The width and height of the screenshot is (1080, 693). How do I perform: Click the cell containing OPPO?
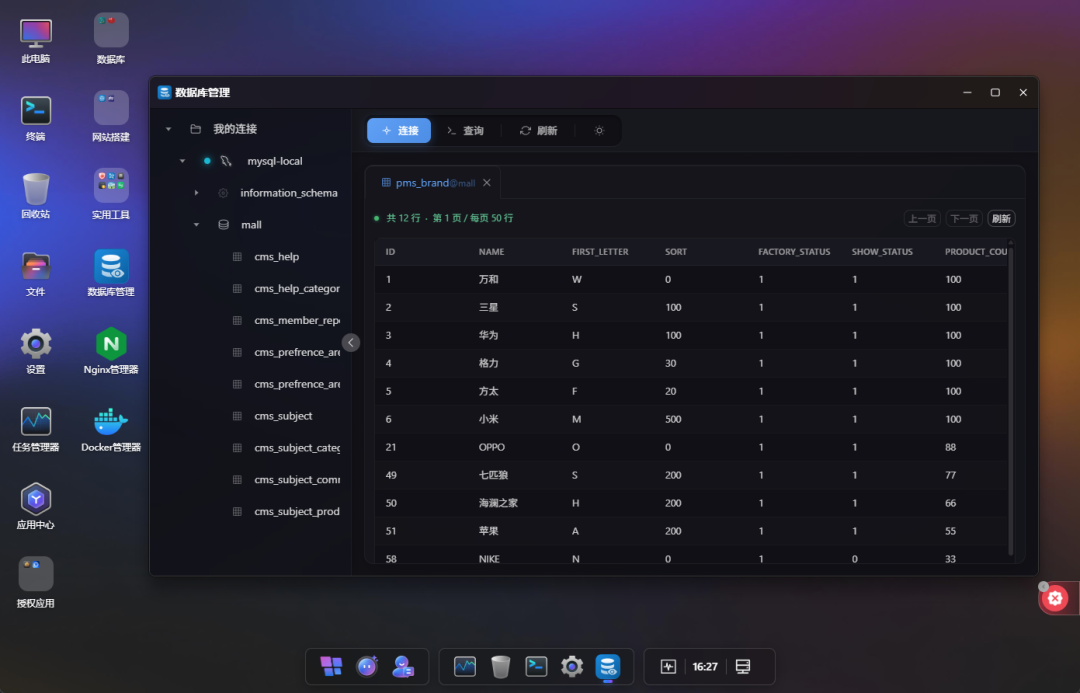[492, 447]
